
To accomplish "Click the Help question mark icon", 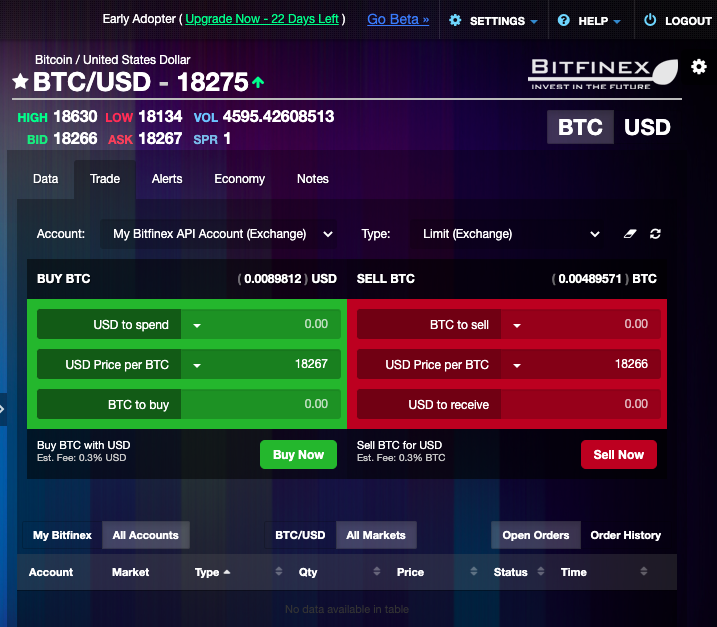I will point(563,20).
